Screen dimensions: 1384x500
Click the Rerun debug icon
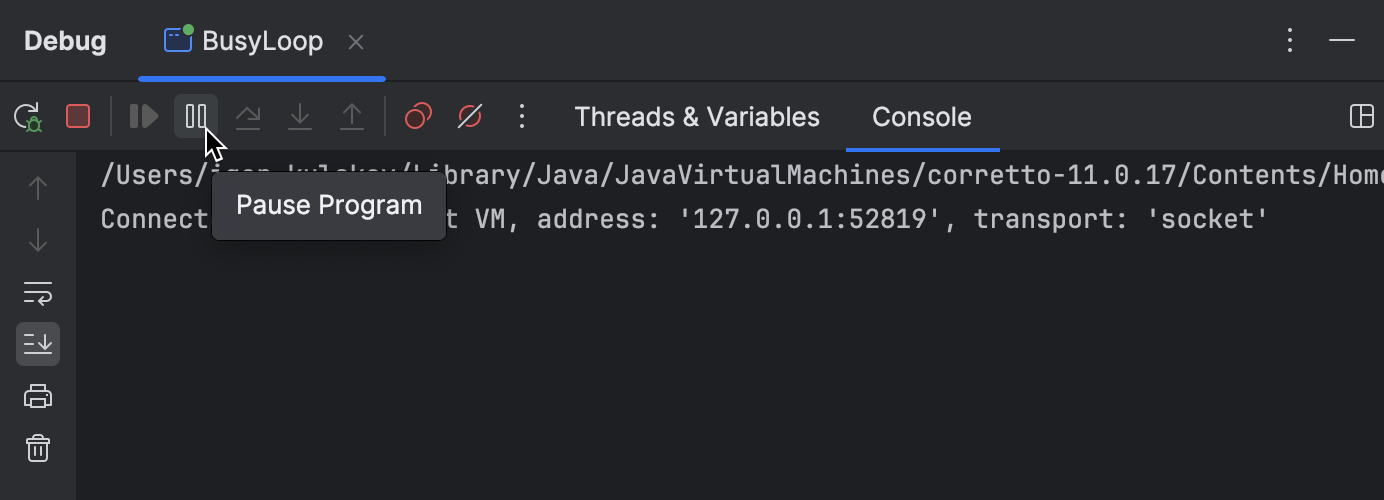(x=28, y=117)
